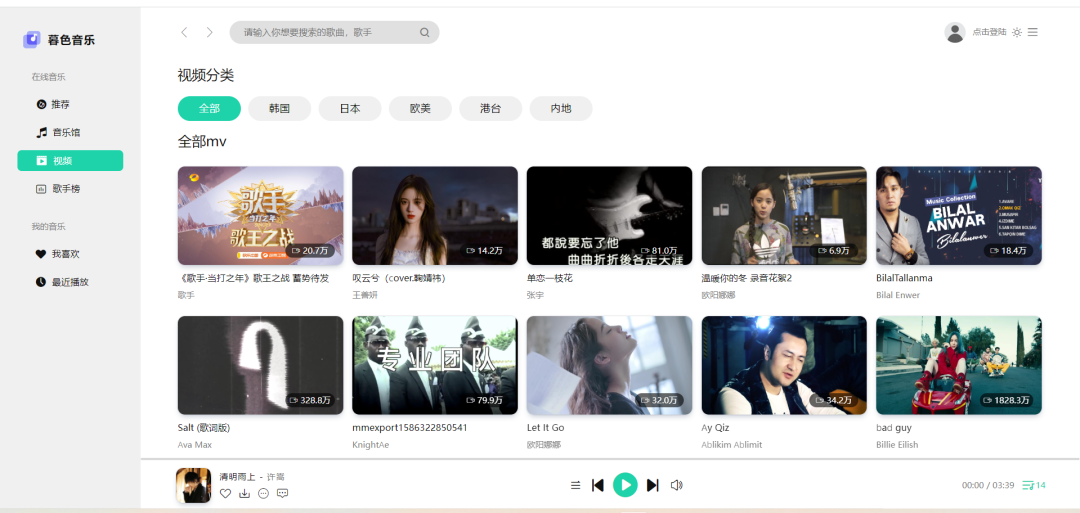This screenshot has height=513, width=1080.
Task: Click artist name Billie Eilish
Action: [x=897, y=445]
